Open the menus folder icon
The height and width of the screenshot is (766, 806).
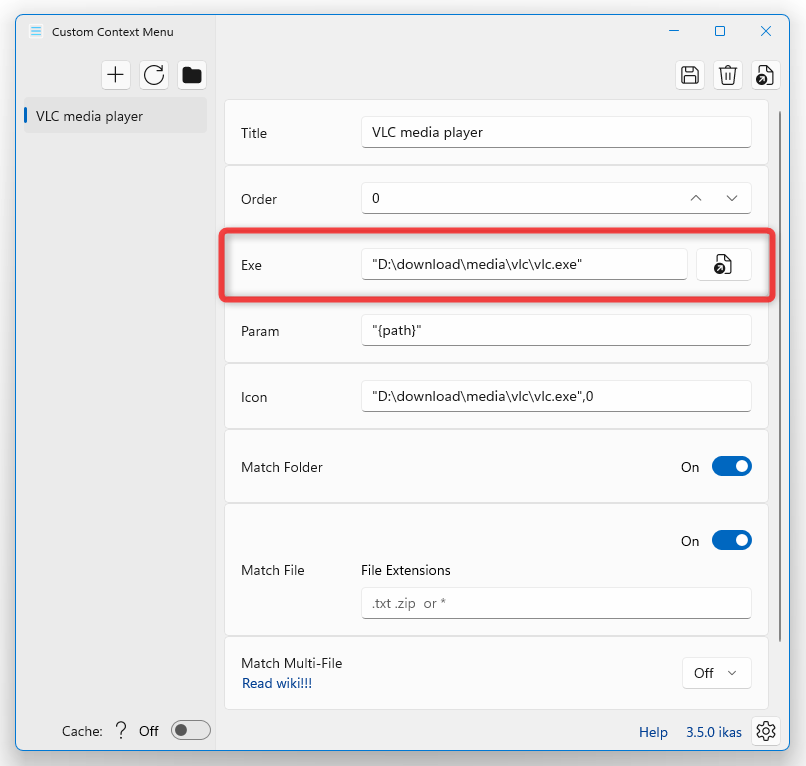[x=192, y=75]
